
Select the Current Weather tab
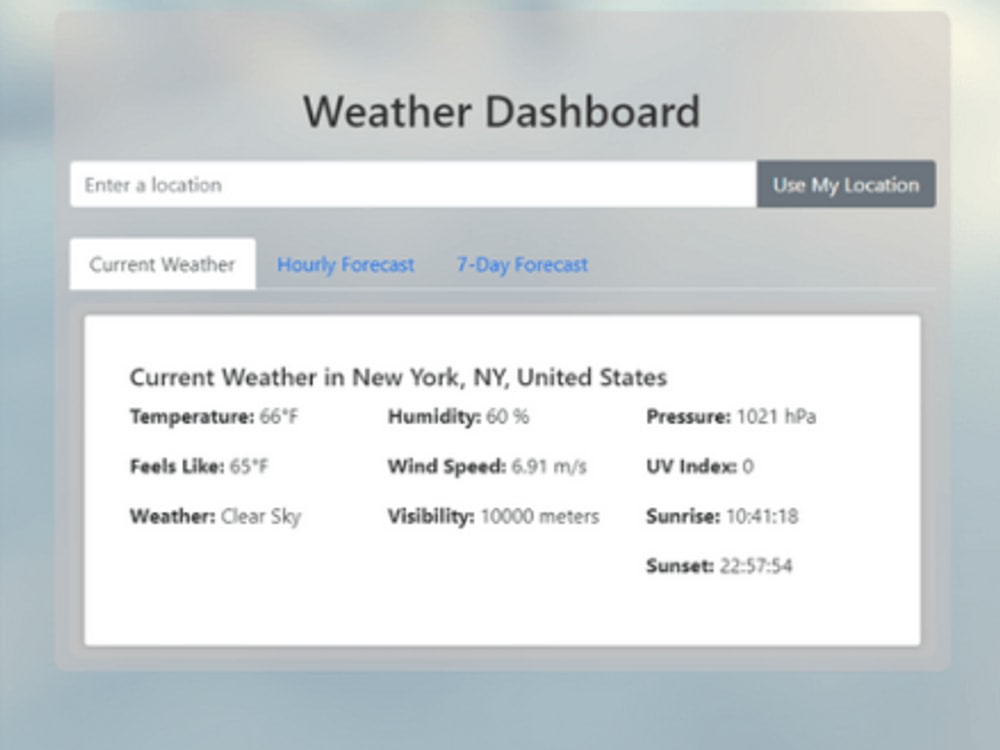pos(163,264)
